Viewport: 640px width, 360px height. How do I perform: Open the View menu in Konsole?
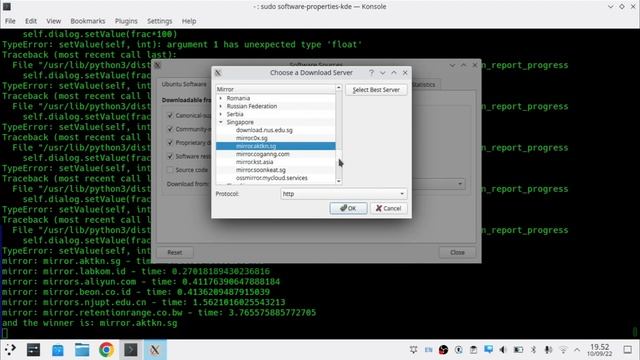[x=53, y=21]
